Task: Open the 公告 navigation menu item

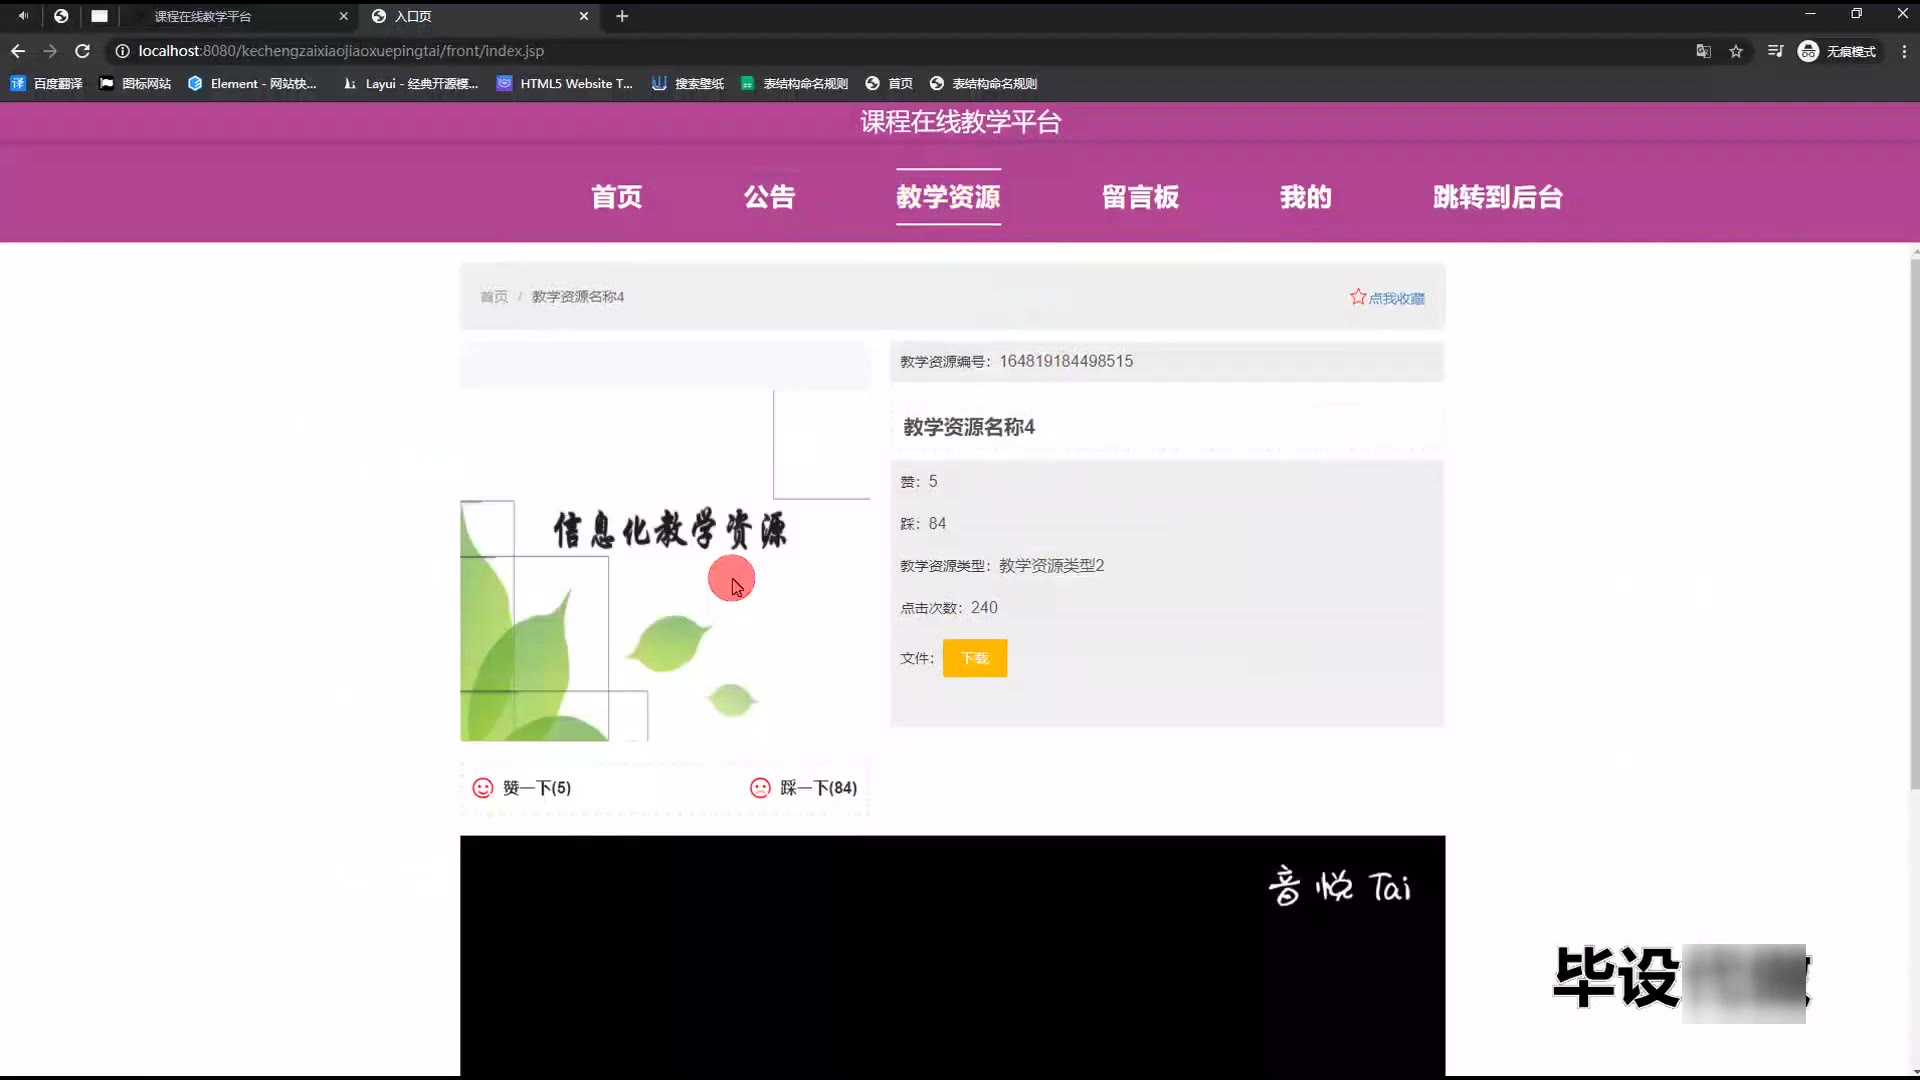Action: click(769, 197)
